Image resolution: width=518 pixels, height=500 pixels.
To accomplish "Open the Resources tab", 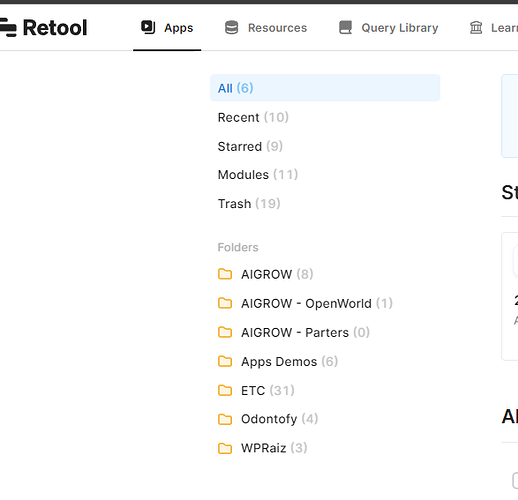I will tap(266, 28).
